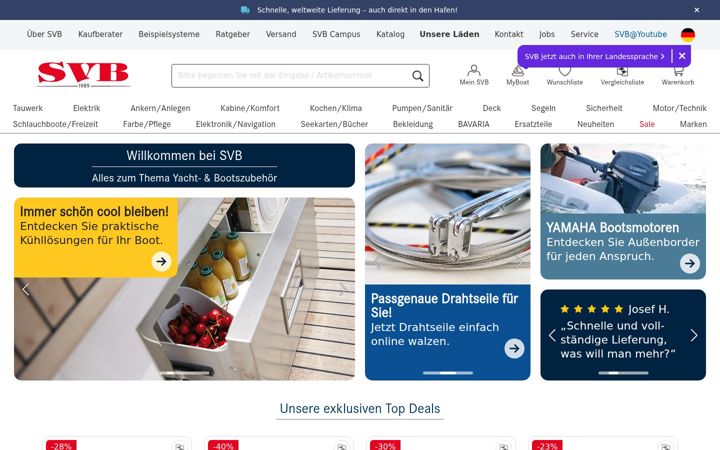The image size is (720, 450).
Task: Open the Ersatzteile category
Action: pyautogui.click(x=533, y=124)
